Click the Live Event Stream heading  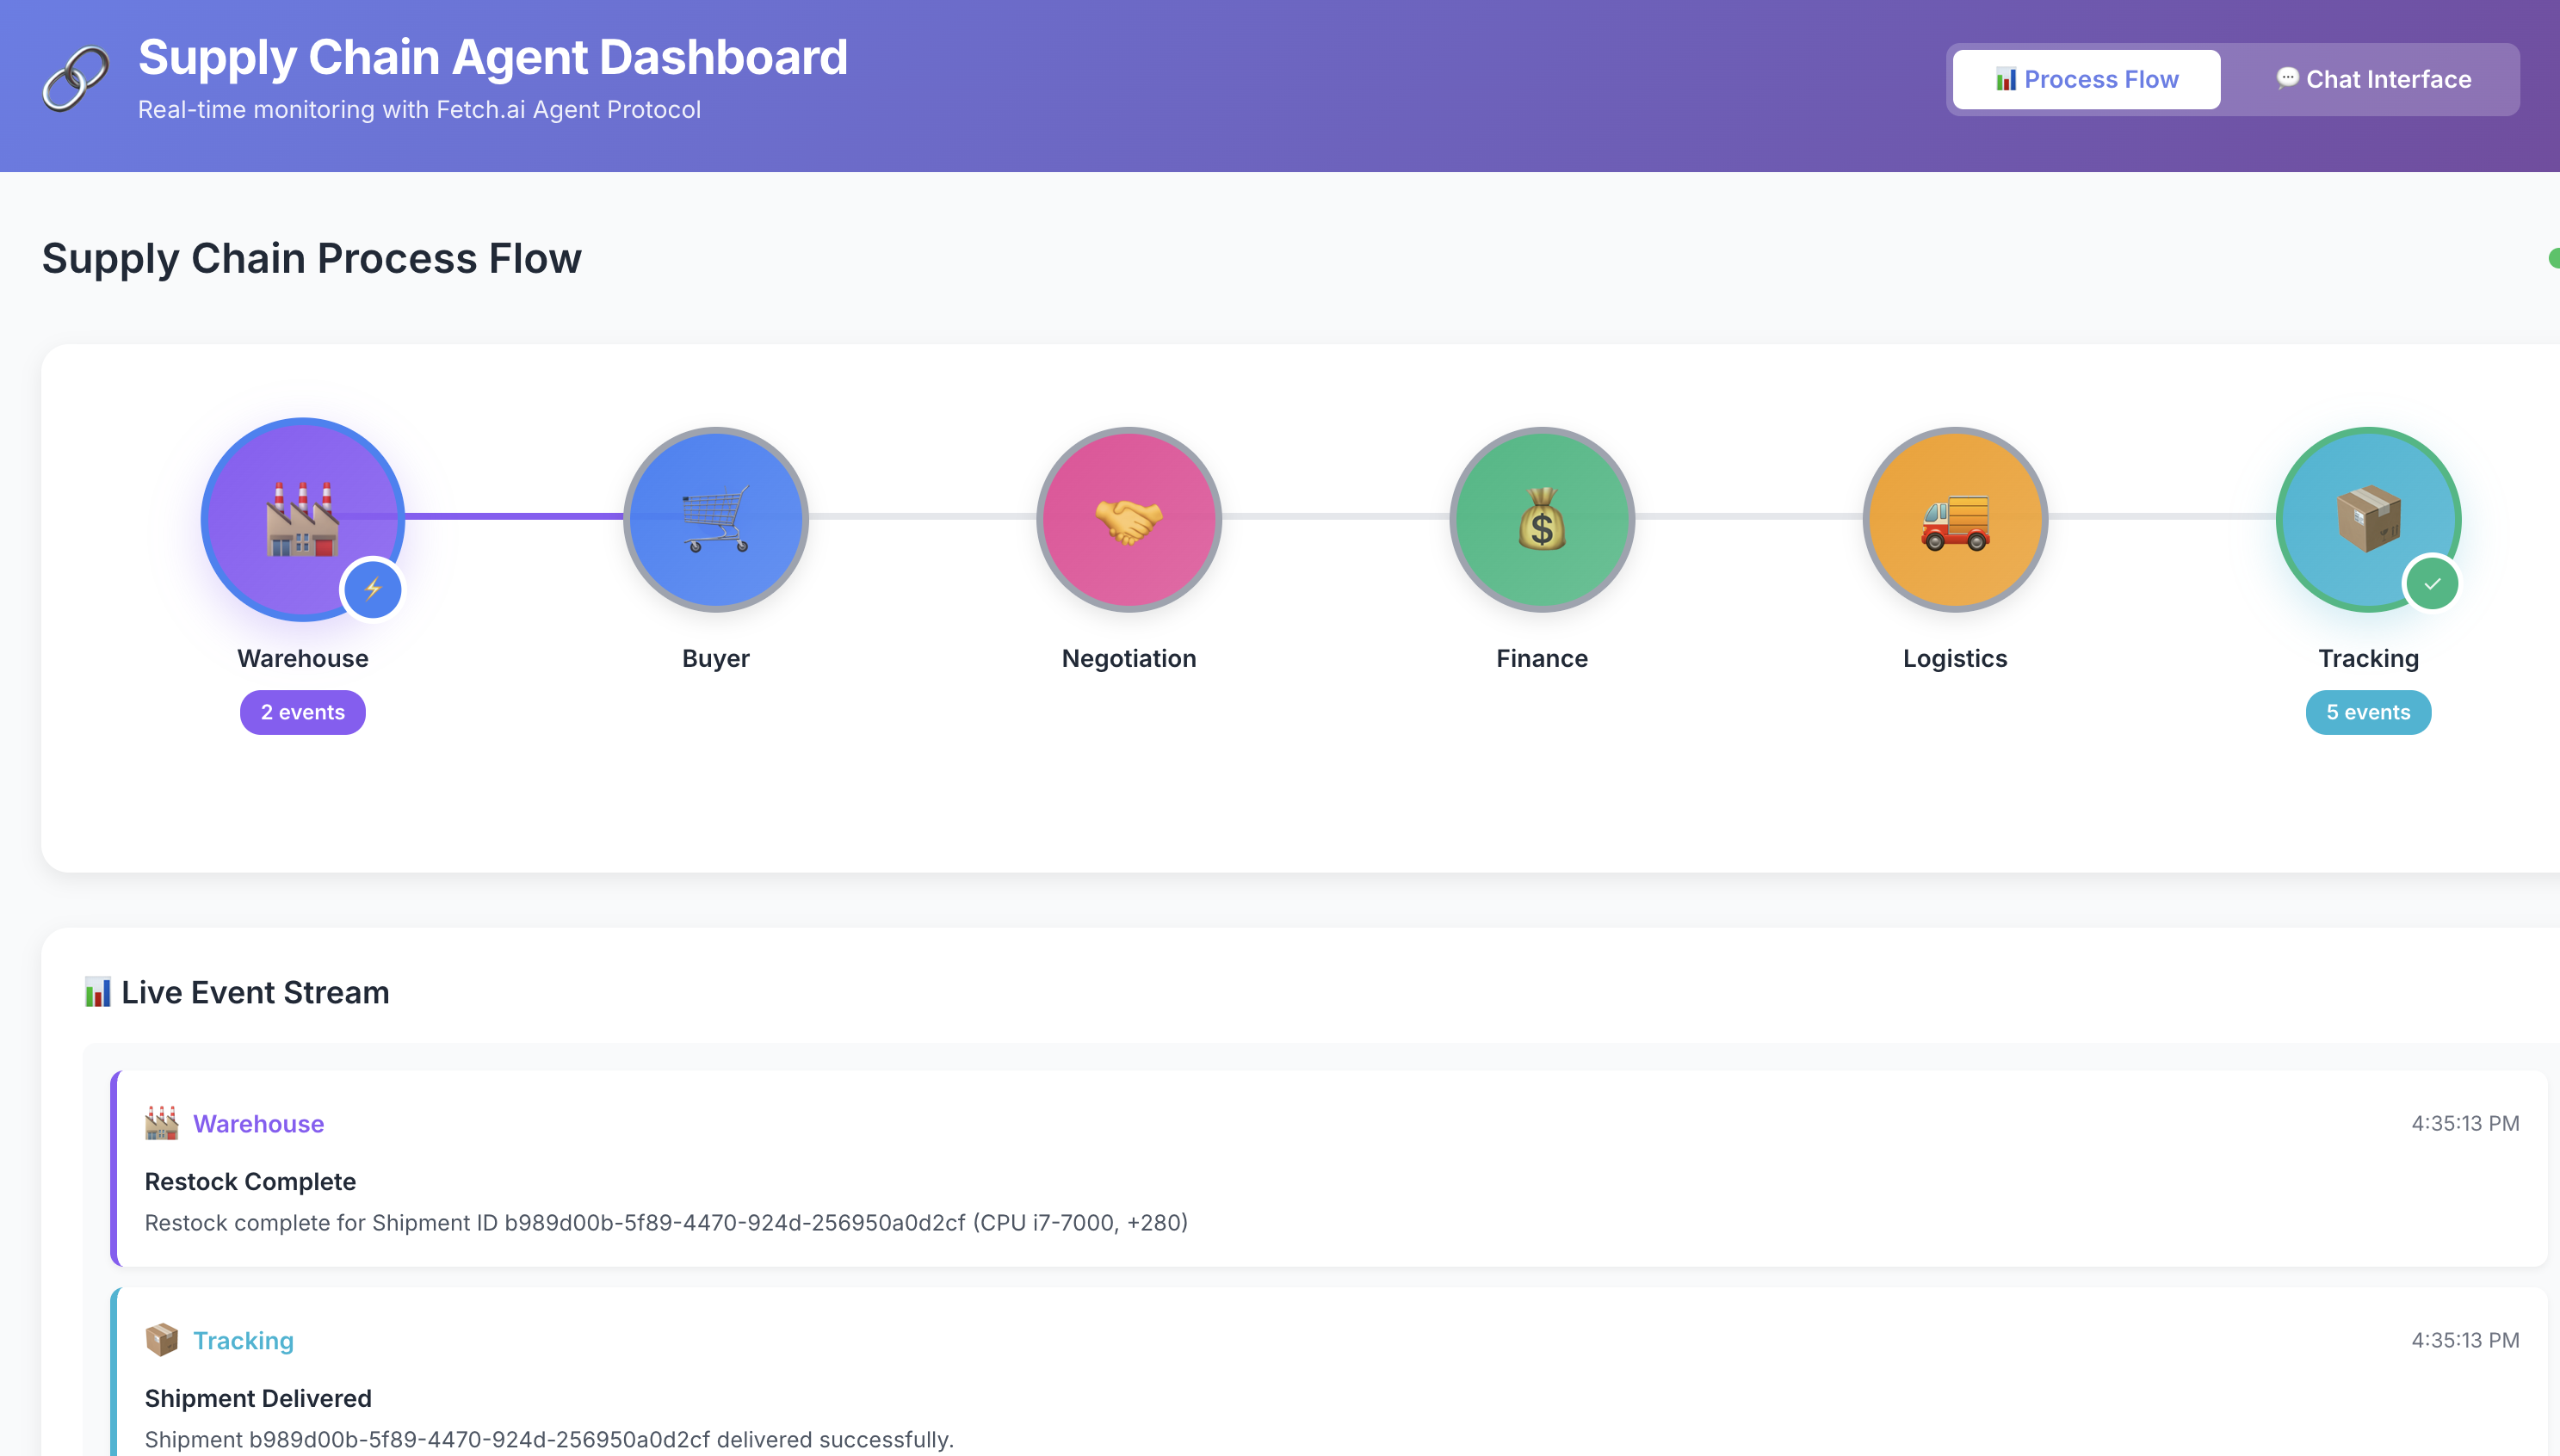pyautogui.click(x=254, y=992)
